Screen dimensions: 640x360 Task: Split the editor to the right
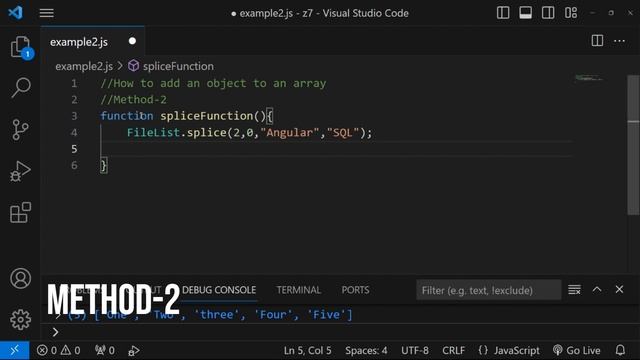click(x=597, y=40)
